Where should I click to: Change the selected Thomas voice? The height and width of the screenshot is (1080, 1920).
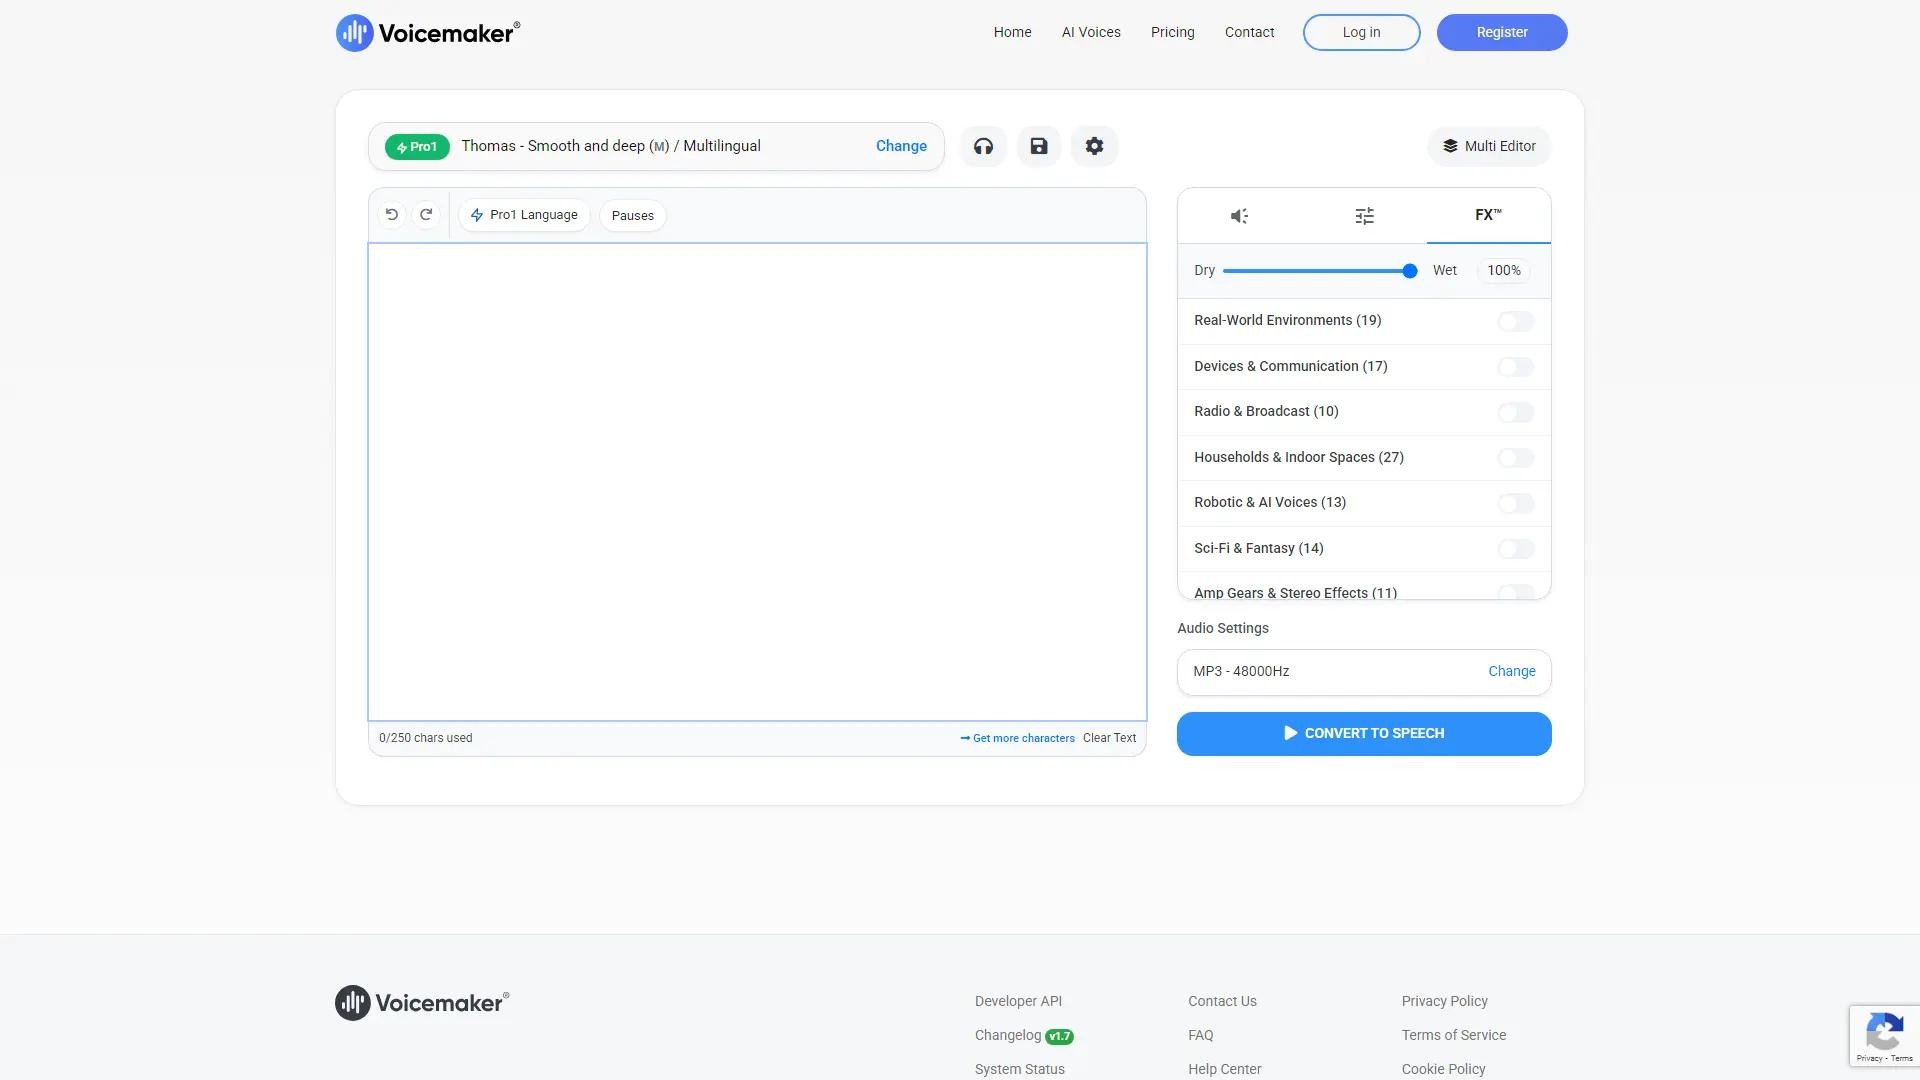[x=900, y=146]
